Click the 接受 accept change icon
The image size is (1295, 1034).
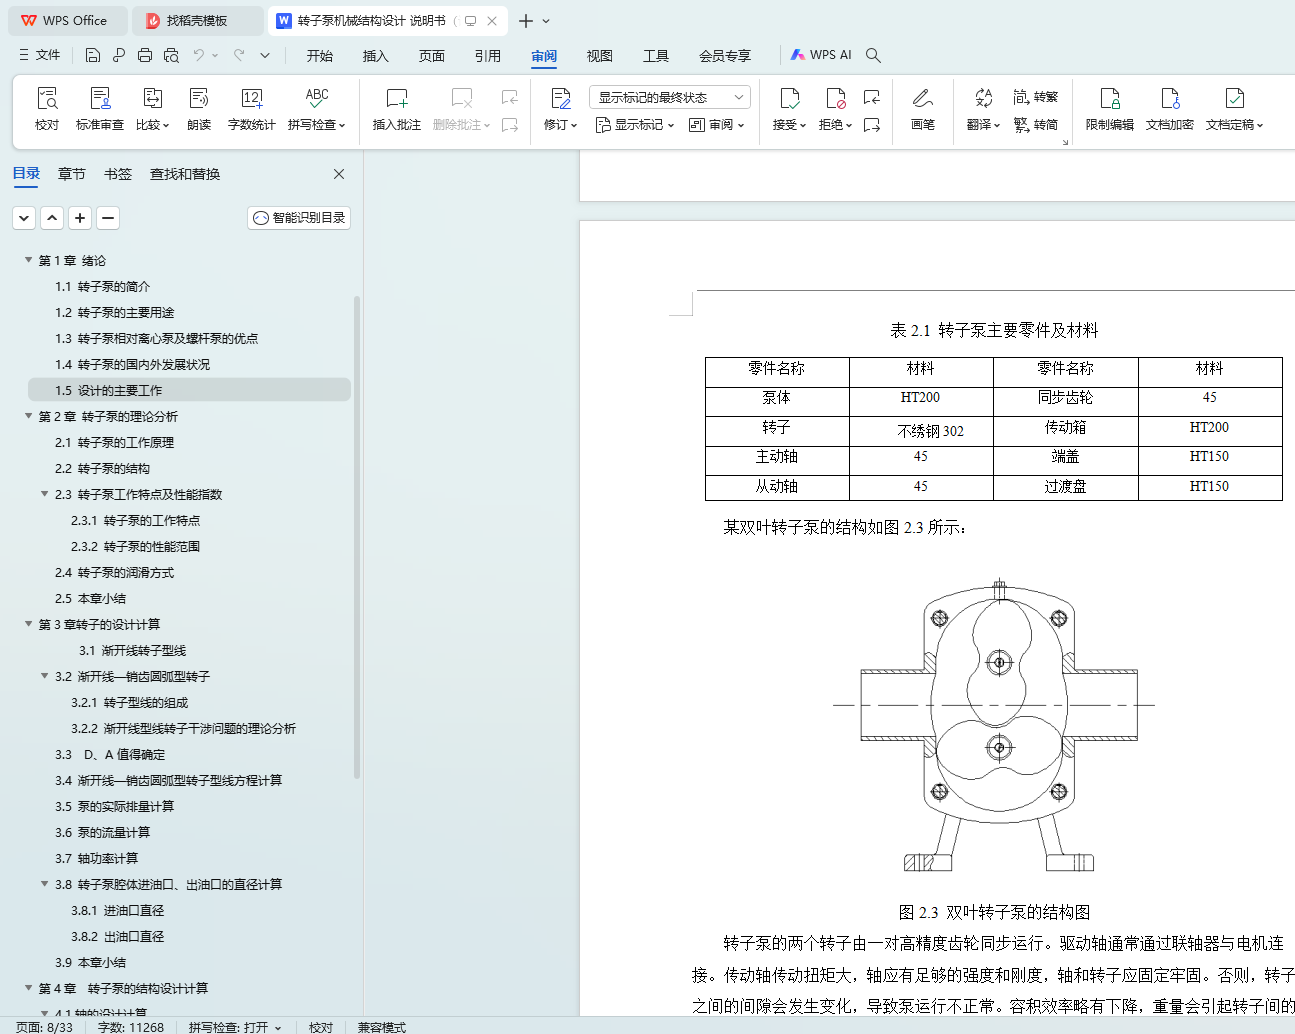pos(789,98)
